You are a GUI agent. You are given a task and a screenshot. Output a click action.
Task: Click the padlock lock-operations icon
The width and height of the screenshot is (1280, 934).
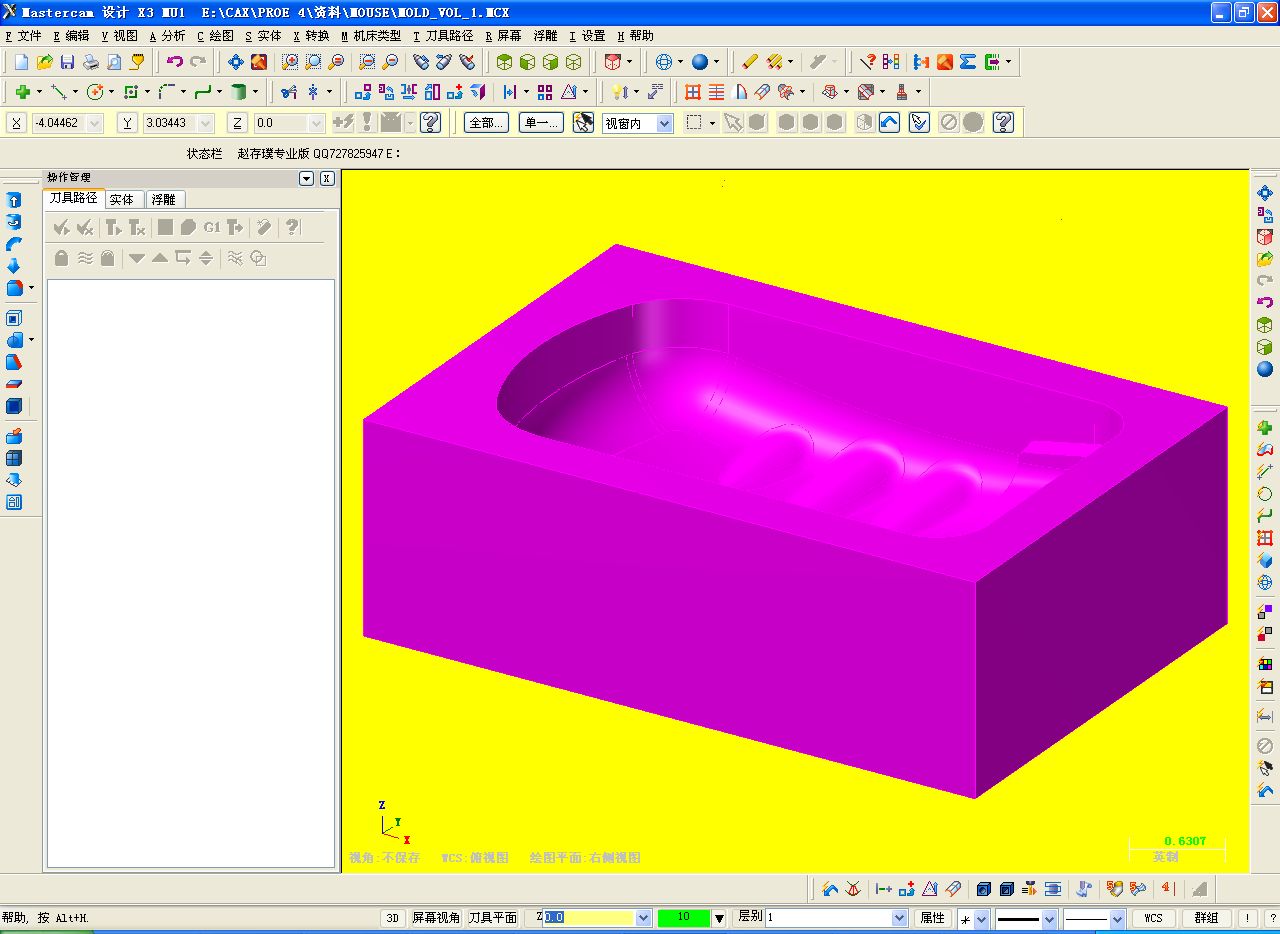coord(62,258)
